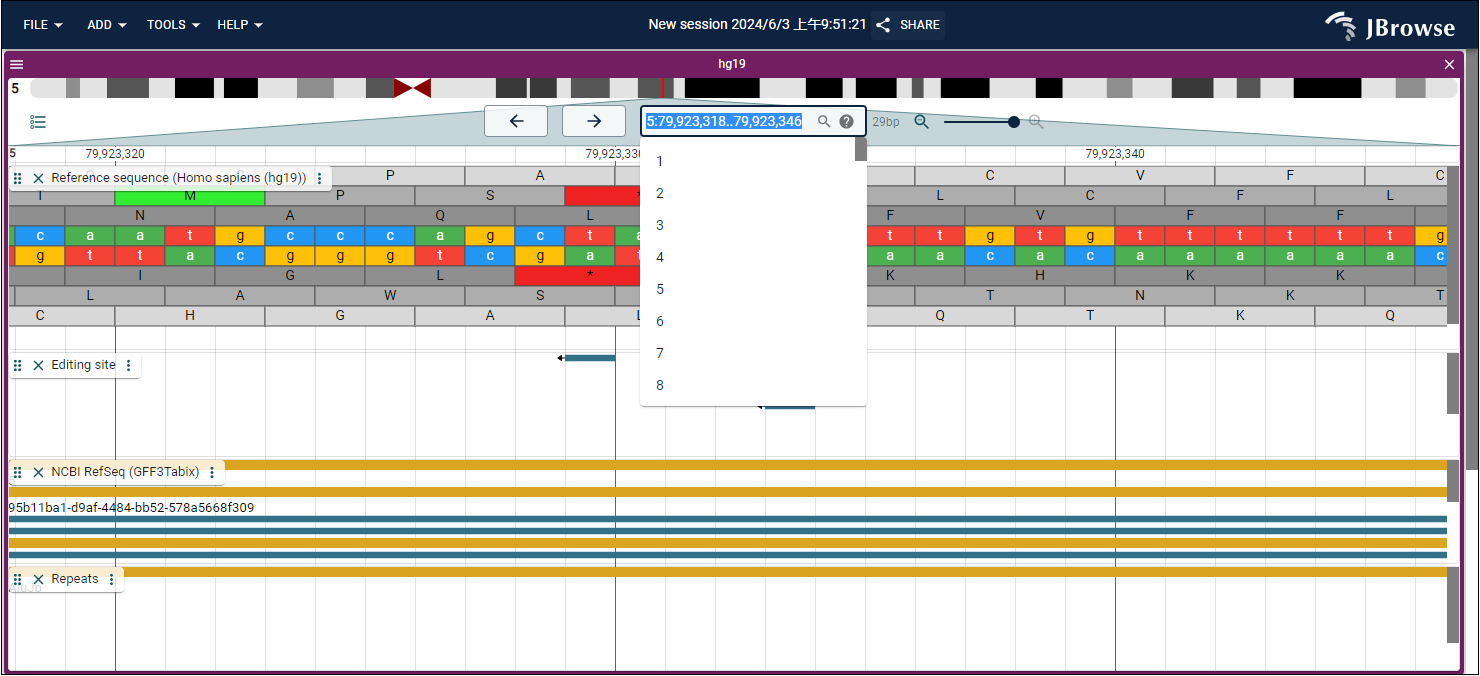Open the track selector list icon
Viewport: 1480px width, 676px height.
[x=38, y=122]
